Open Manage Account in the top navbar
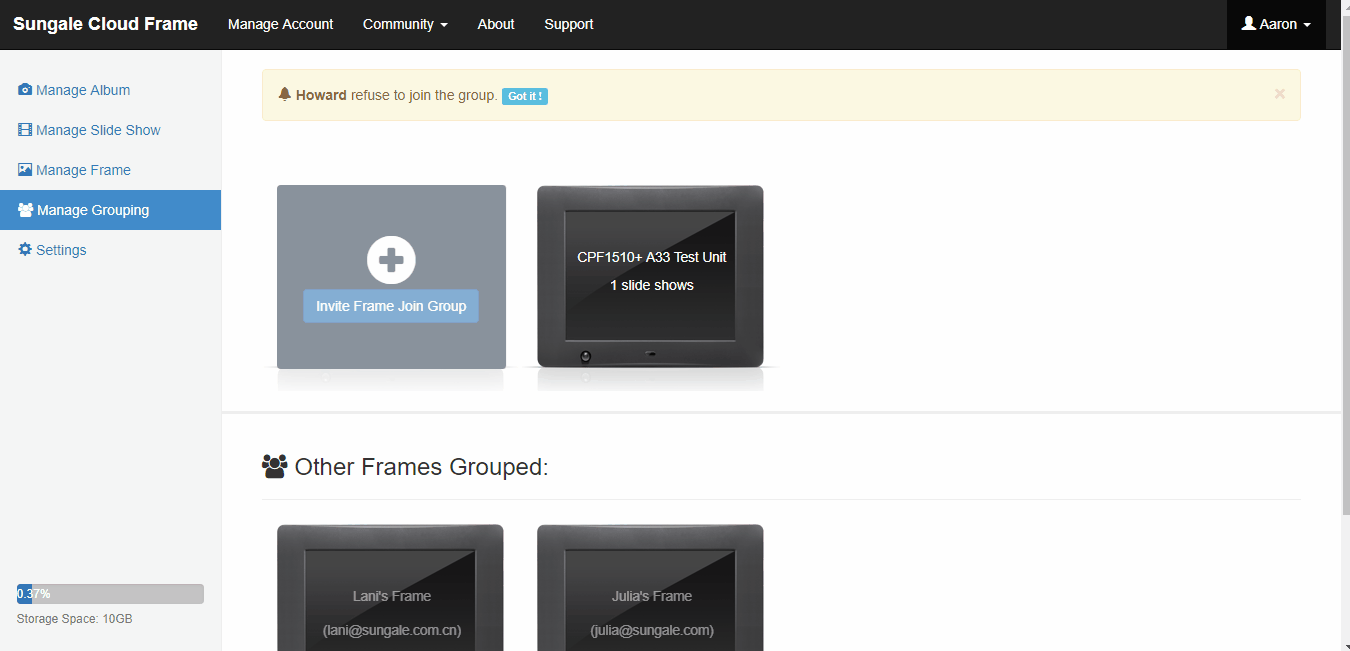Viewport: 1350px width, 651px height. [280, 24]
